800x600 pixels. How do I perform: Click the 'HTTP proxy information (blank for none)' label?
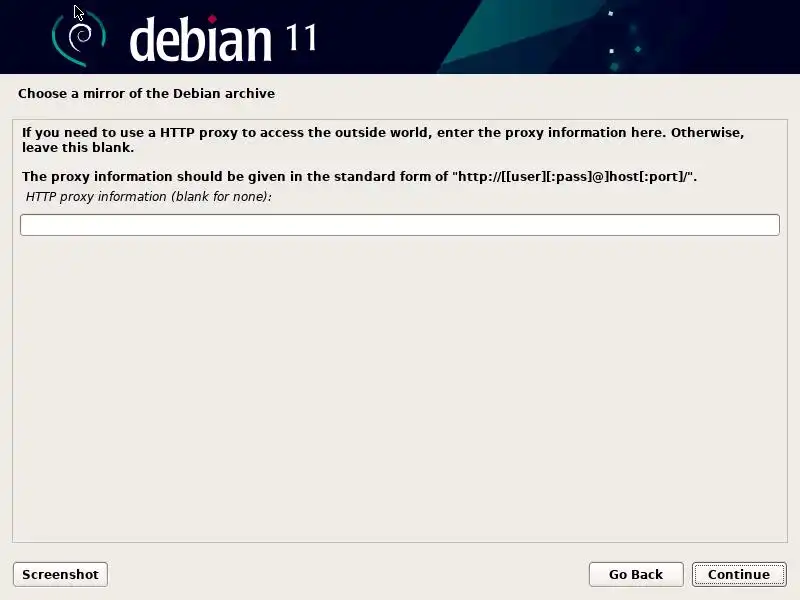click(x=148, y=196)
